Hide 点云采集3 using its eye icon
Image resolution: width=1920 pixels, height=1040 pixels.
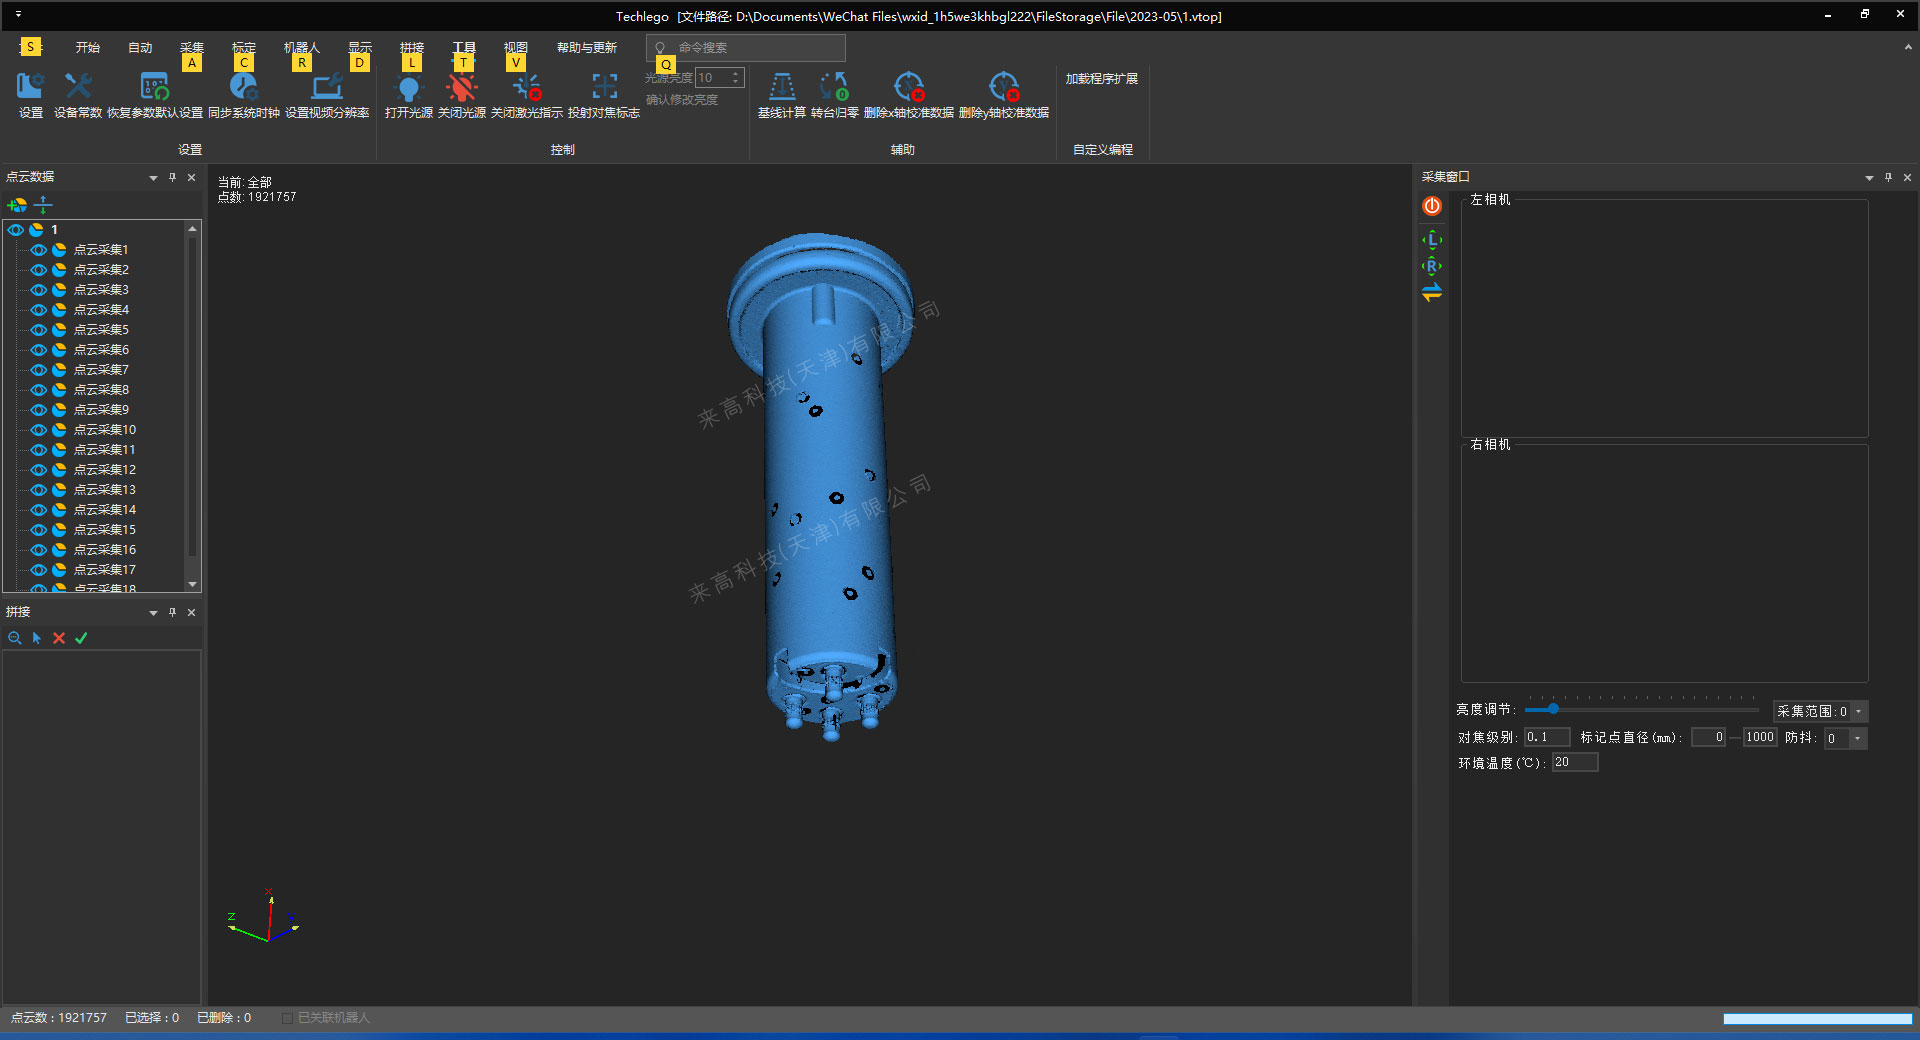point(39,290)
